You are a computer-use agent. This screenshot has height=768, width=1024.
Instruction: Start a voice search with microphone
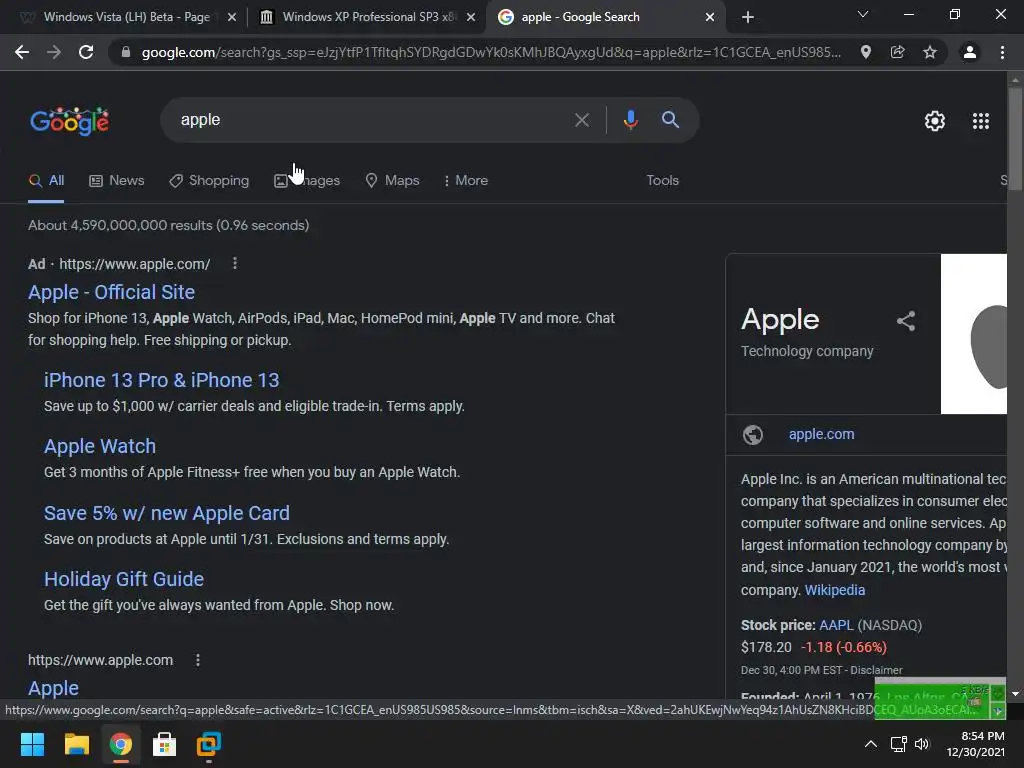[630, 120]
